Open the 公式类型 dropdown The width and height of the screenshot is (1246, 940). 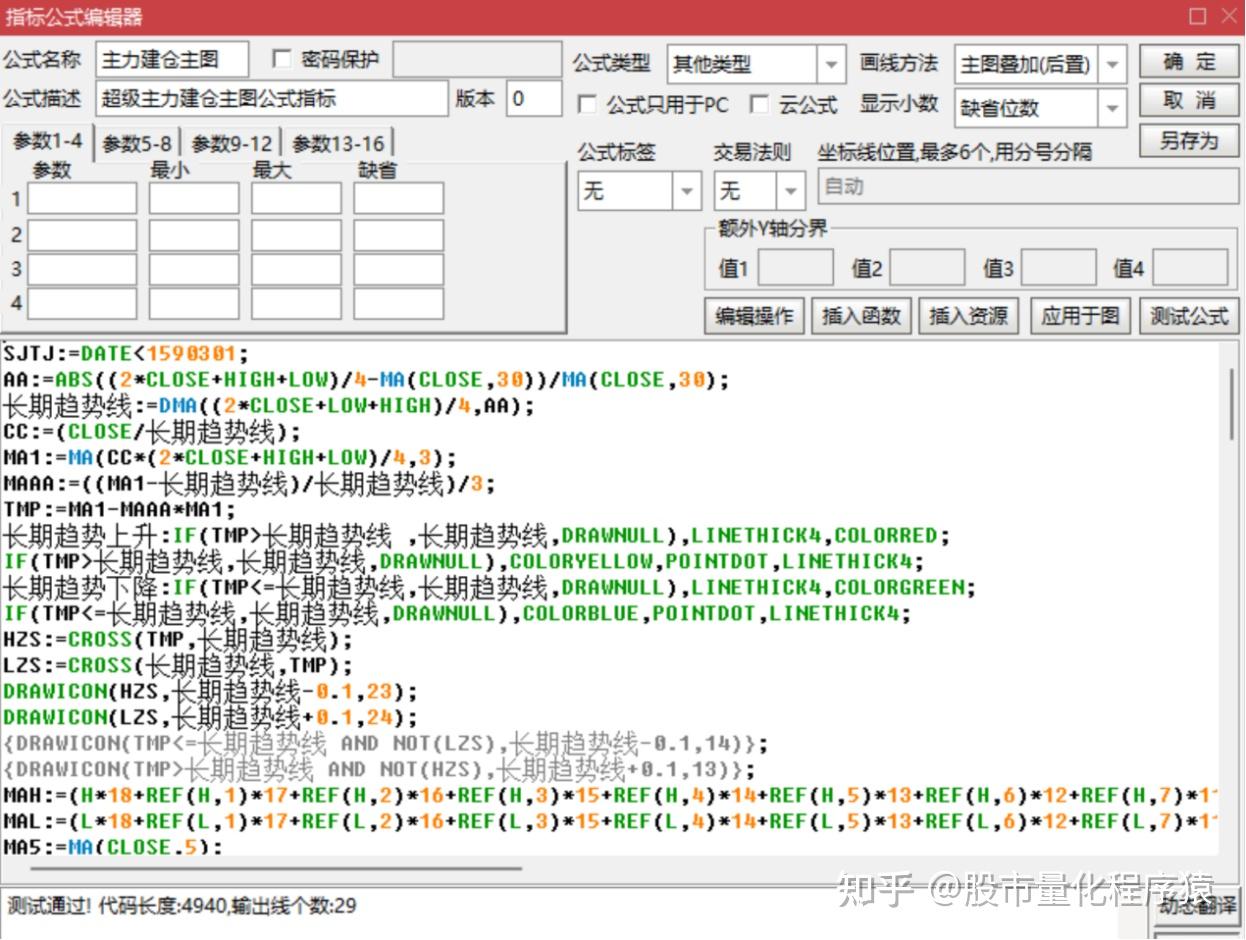pyautogui.click(x=831, y=65)
